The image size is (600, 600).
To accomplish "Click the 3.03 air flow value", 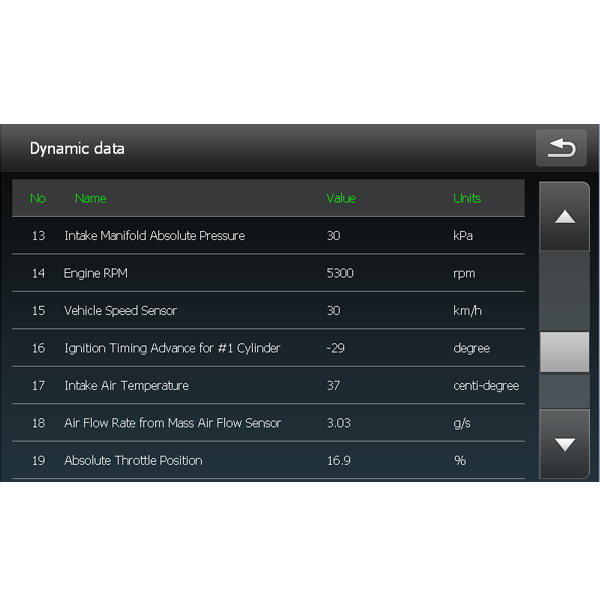I will point(339,423).
